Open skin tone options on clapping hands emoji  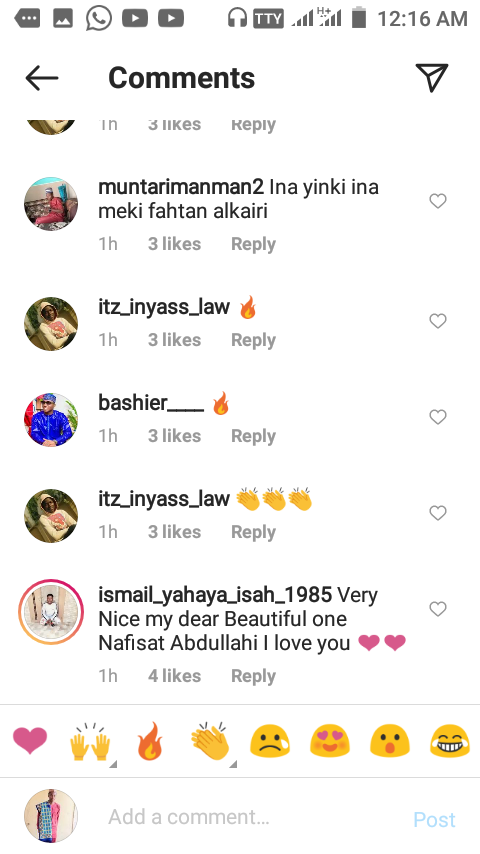pos(233,764)
